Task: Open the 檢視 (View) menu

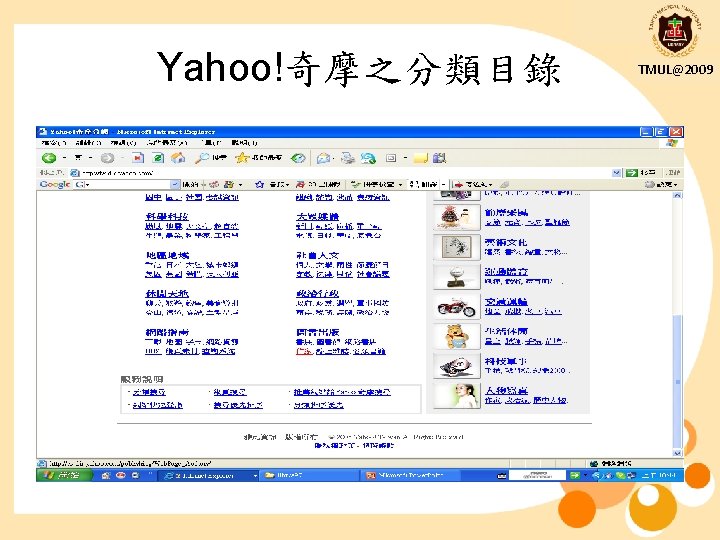Action: 123,143
